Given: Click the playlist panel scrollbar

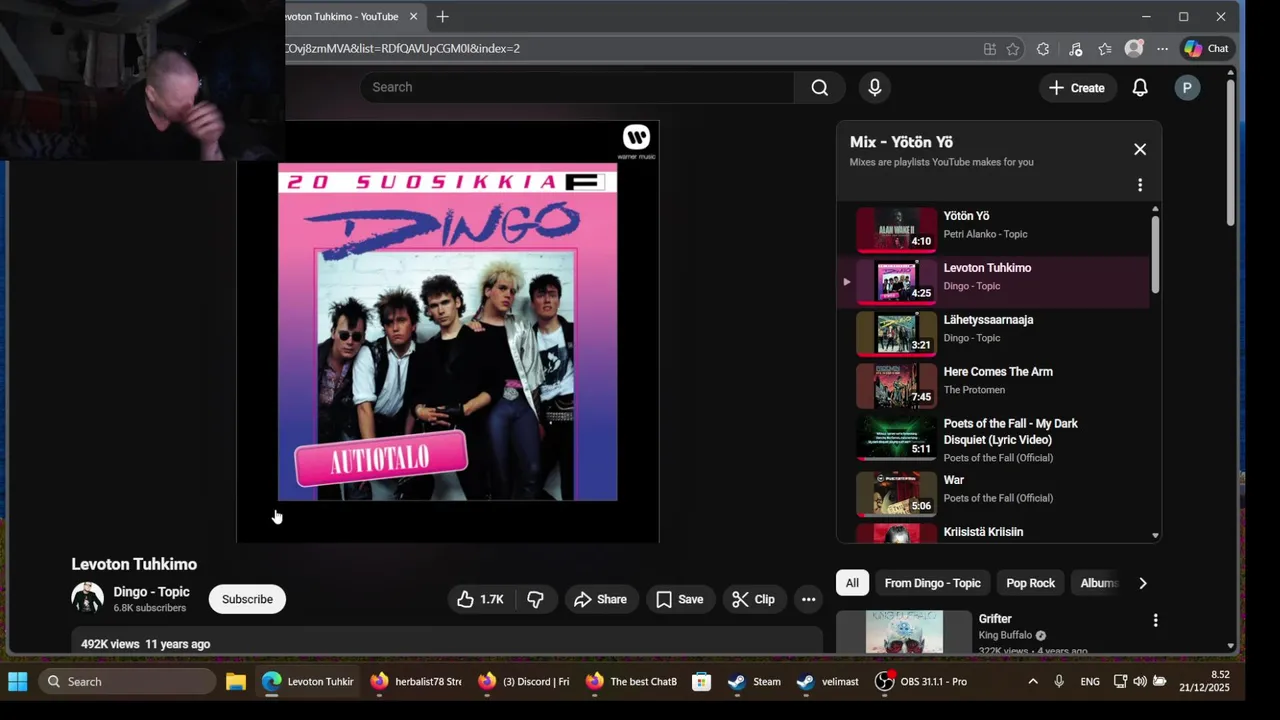Looking at the screenshot, I should point(1156,254).
